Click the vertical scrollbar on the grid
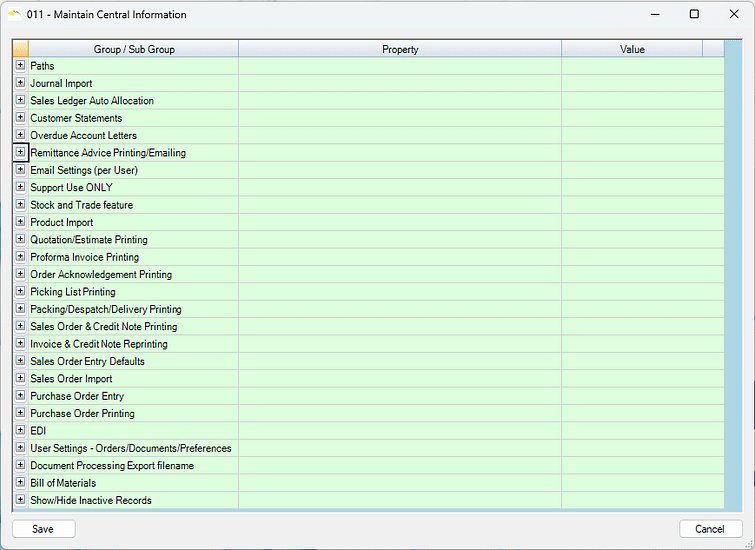 pos(734,280)
